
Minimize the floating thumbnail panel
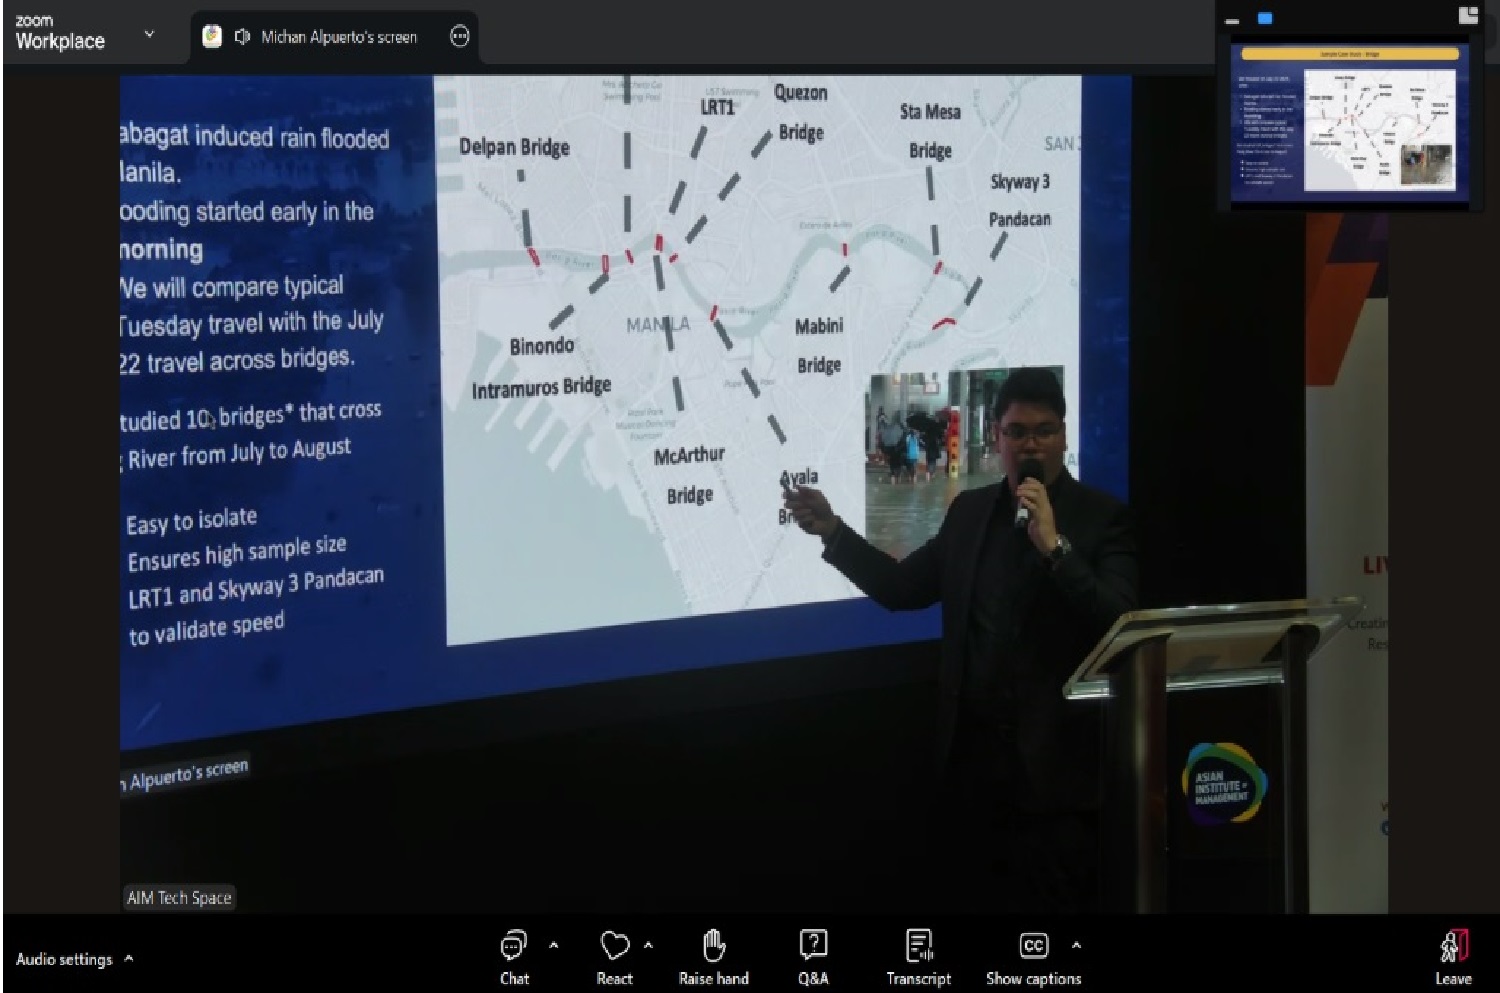(1232, 20)
